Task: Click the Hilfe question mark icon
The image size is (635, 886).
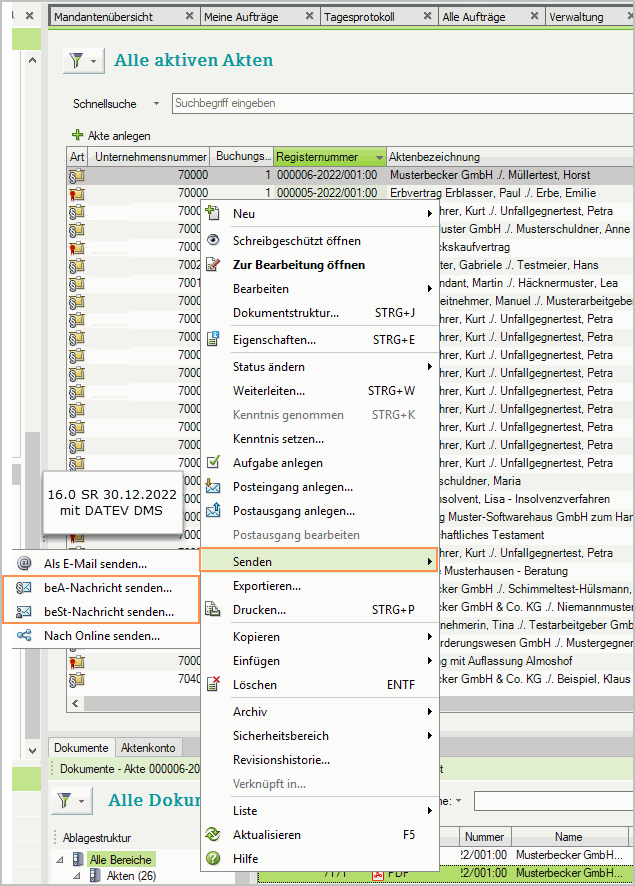Action: [x=212, y=859]
